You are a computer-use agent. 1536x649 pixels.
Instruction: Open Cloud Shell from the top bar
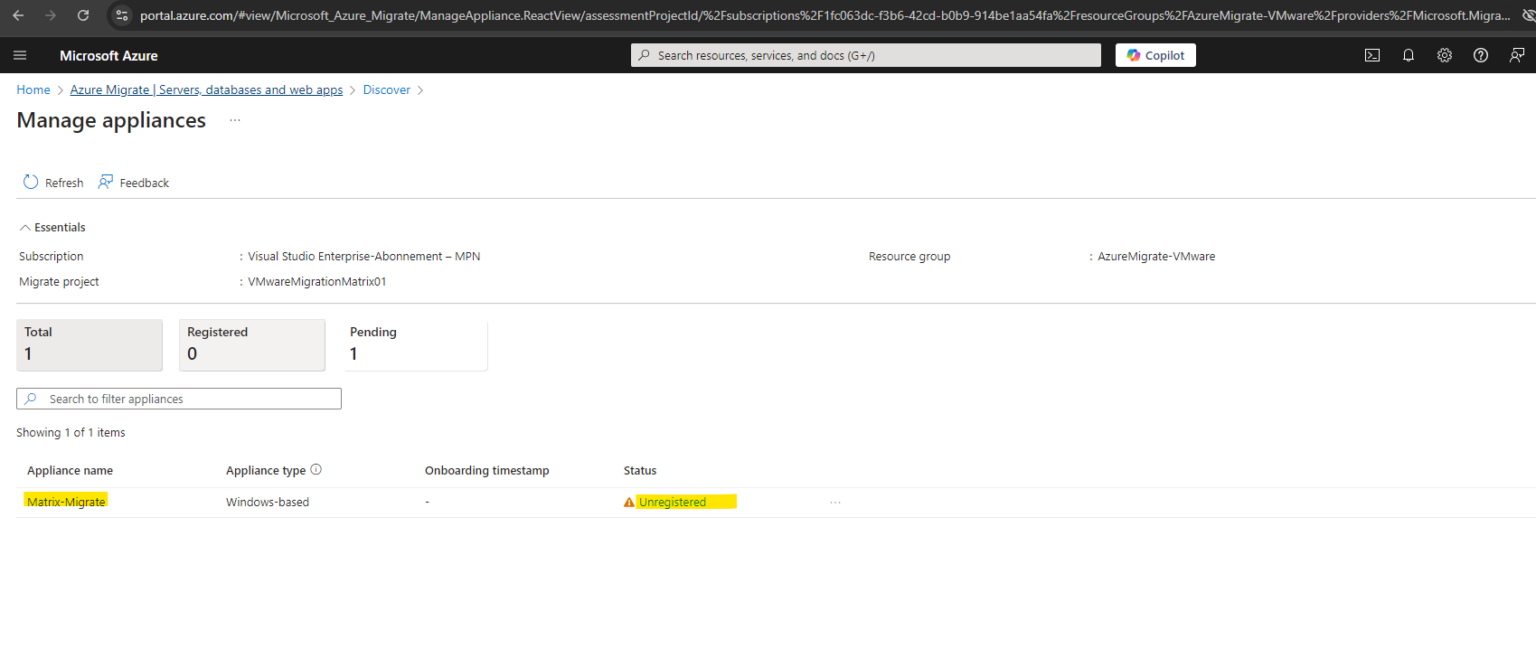1372,55
